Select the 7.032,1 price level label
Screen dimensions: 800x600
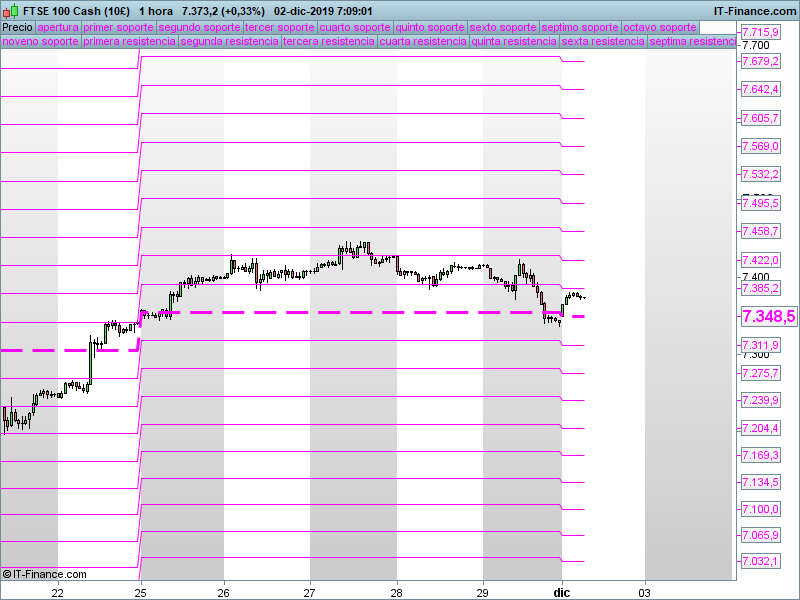coord(760,562)
